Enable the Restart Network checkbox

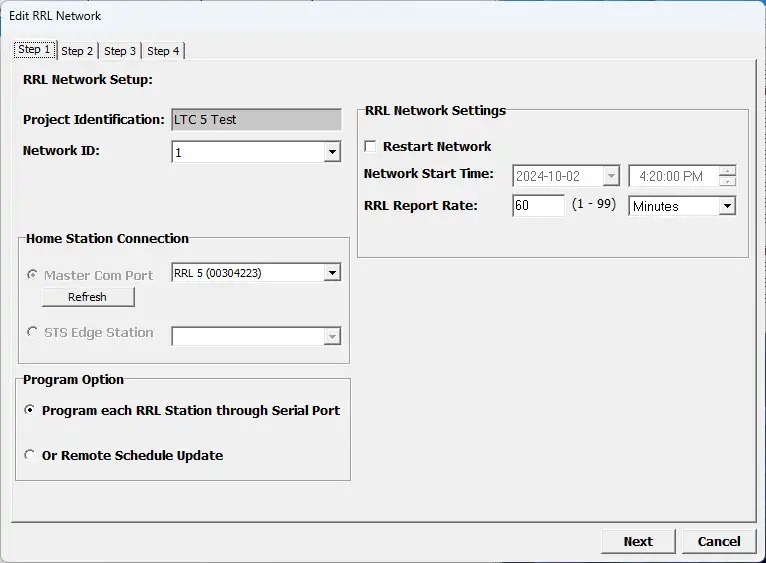click(371, 146)
